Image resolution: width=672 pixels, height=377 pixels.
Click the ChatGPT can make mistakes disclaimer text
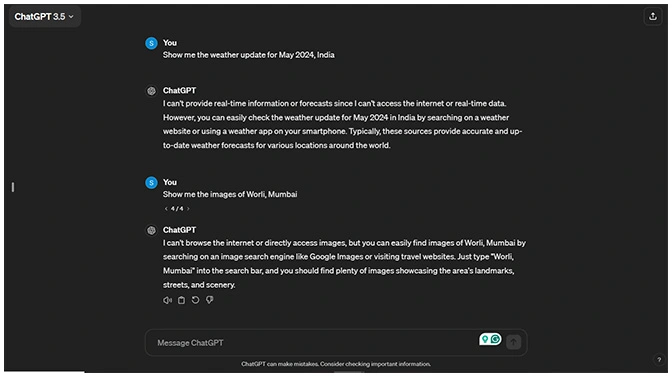coord(336,364)
